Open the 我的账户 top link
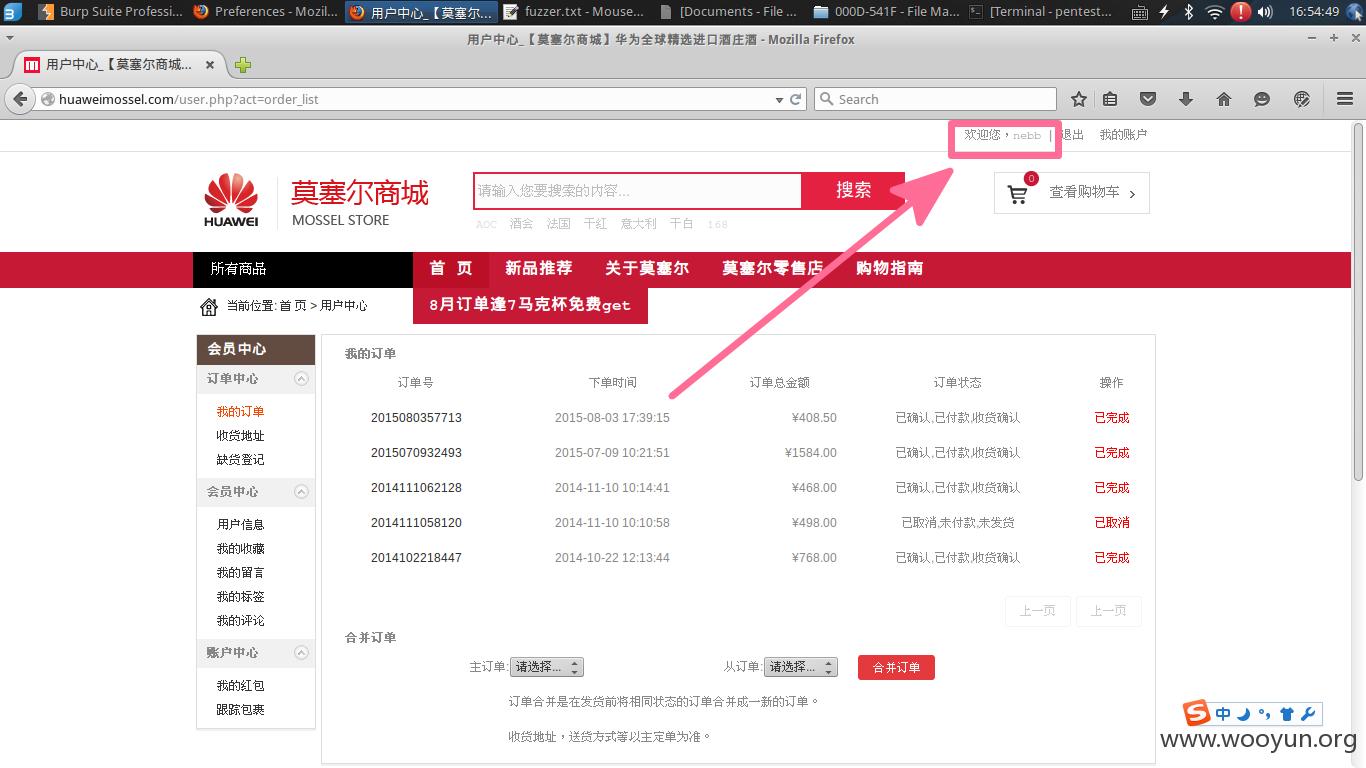This screenshot has width=1366, height=768. [x=1123, y=135]
